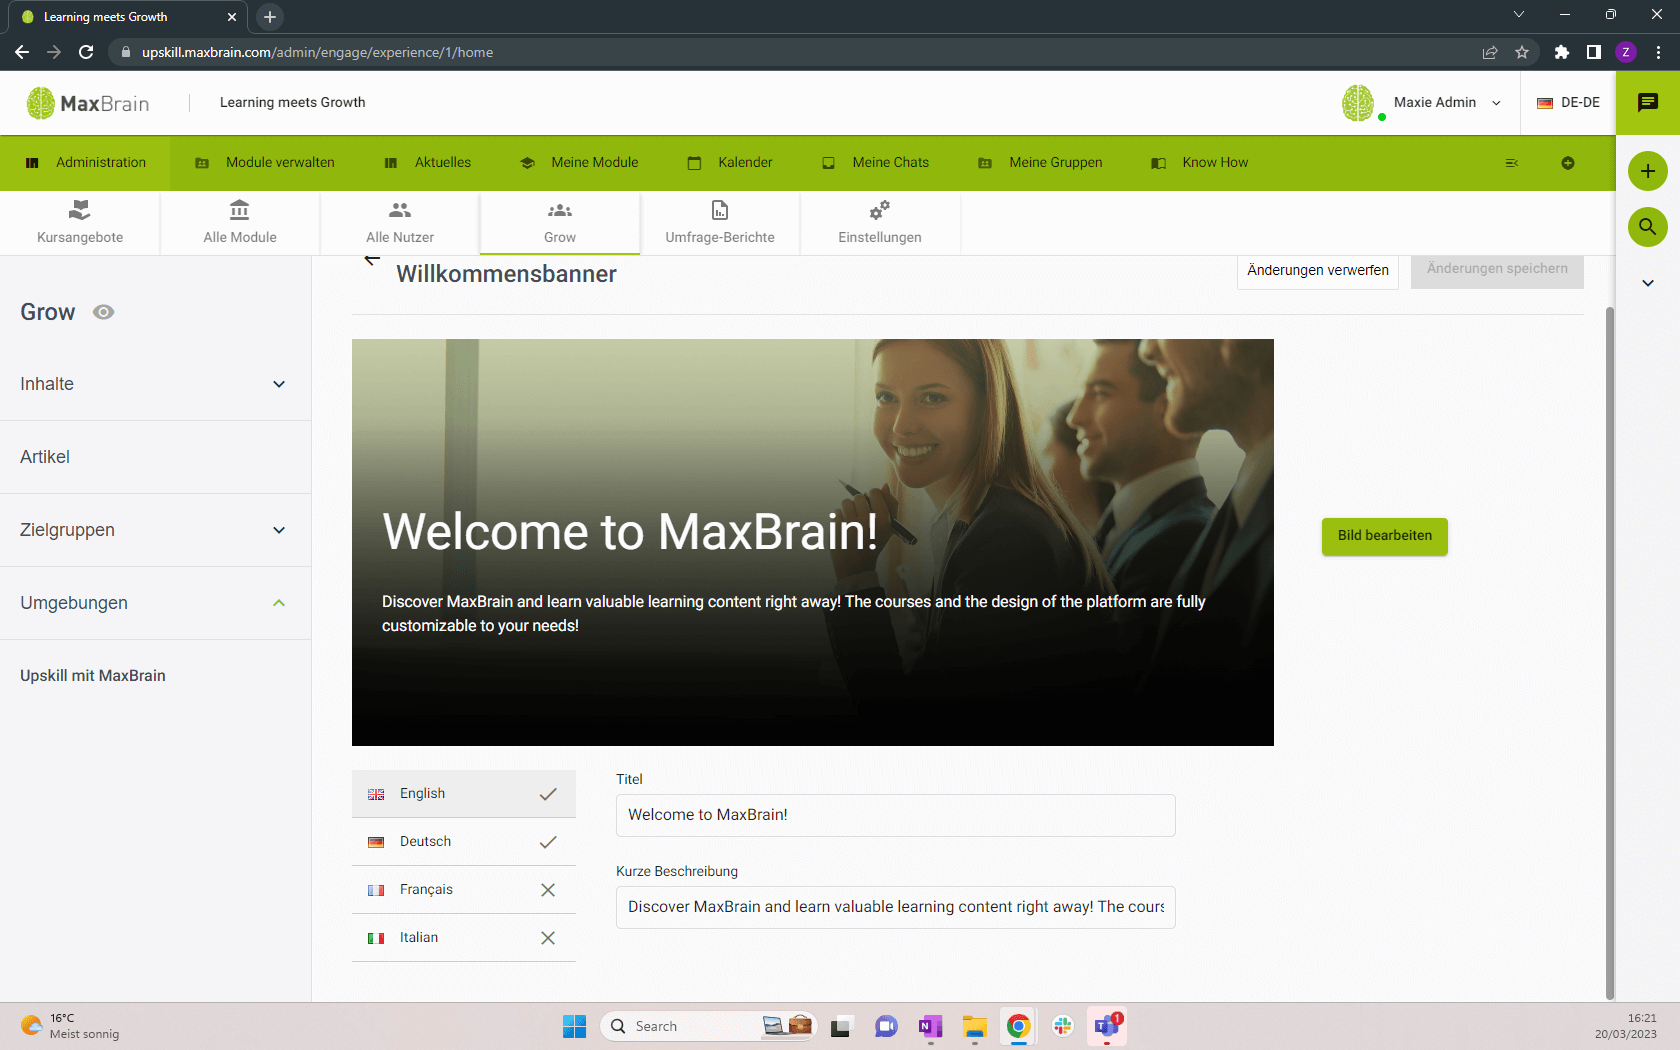Click the MaxBrain logo

pos(88,103)
